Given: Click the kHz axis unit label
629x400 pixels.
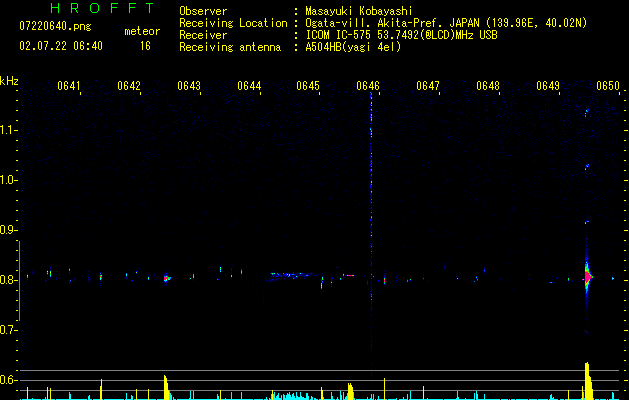Looking at the screenshot, I should (x=9, y=81).
